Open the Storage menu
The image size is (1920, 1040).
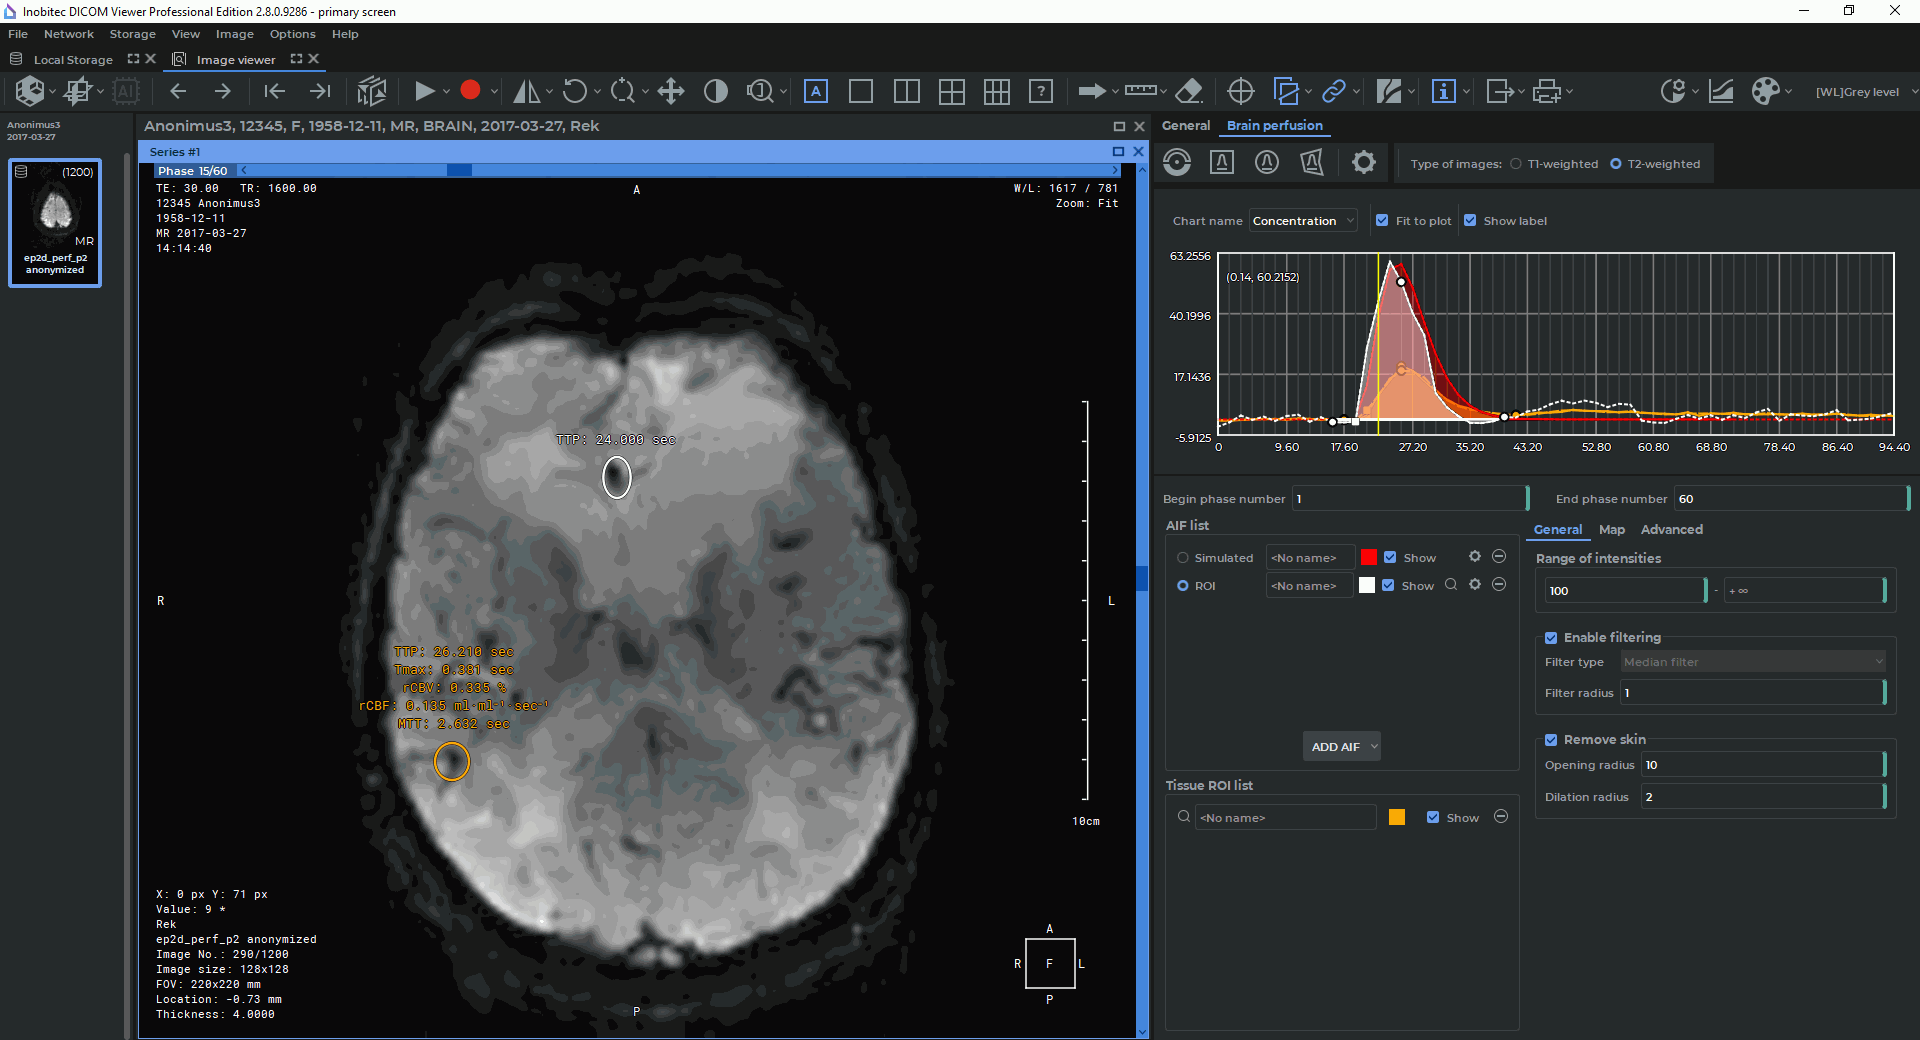[132, 34]
